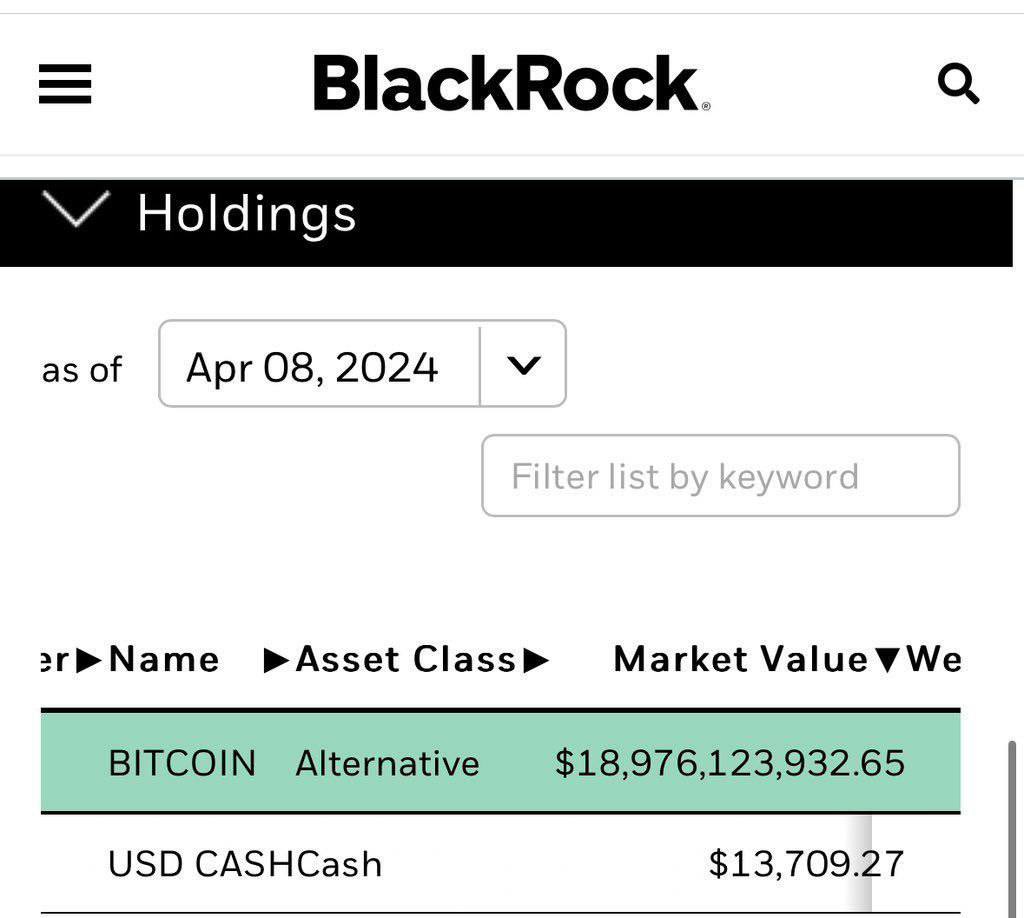Open the hamburger navigation menu
Image resolution: width=1024 pixels, height=918 pixels.
tap(65, 84)
